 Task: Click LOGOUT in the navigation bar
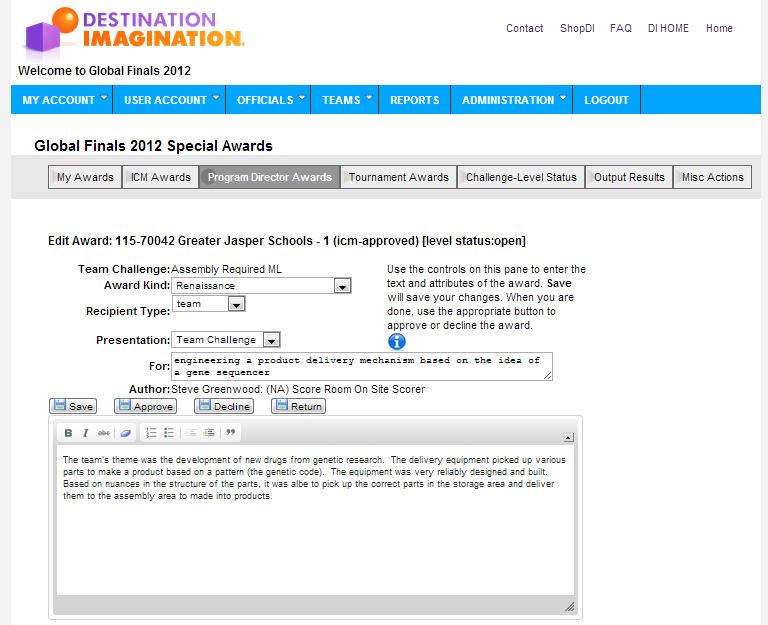tap(606, 100)
